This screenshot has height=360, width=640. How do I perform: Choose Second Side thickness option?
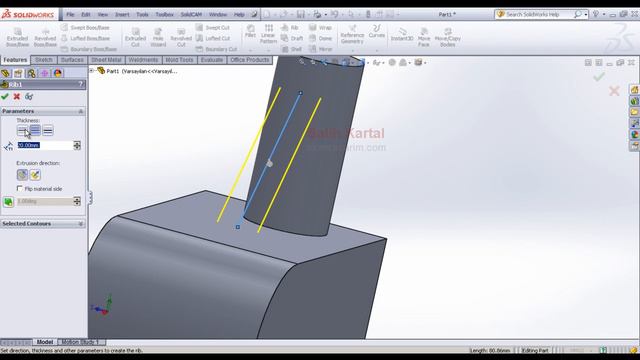pos(48,131)
